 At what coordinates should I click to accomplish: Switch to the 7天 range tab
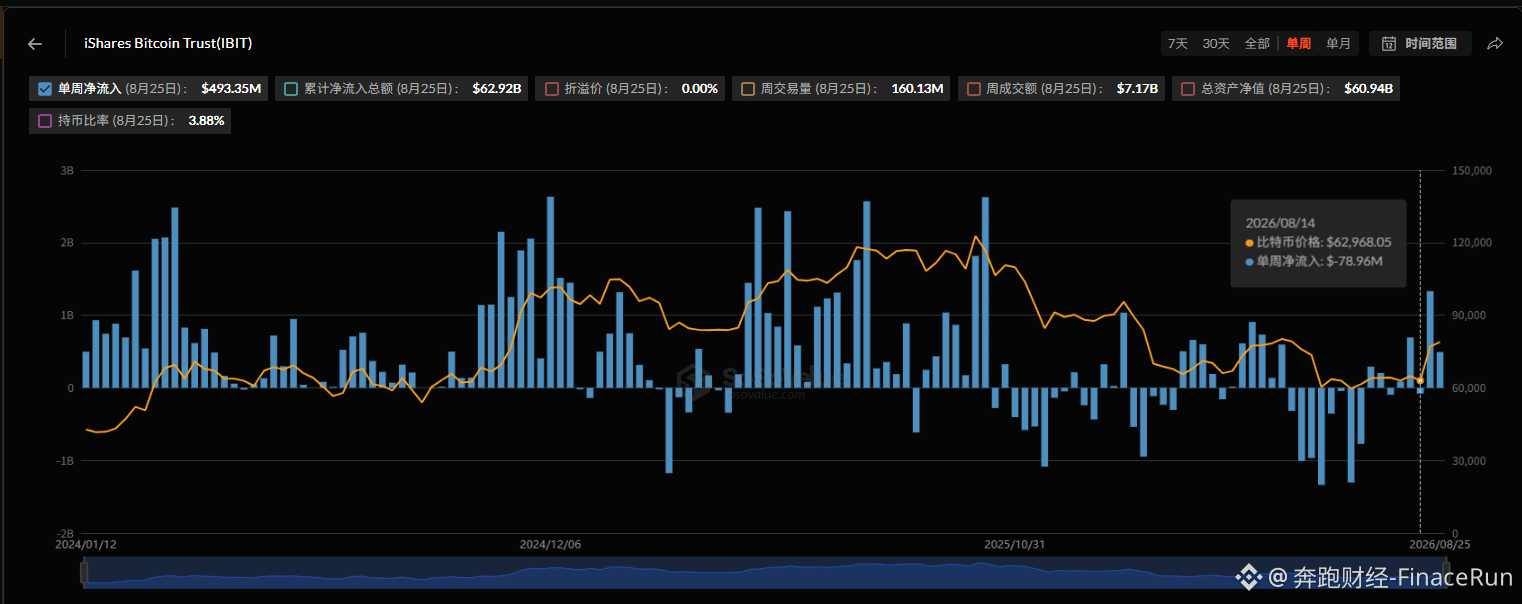click(1178, 43)
